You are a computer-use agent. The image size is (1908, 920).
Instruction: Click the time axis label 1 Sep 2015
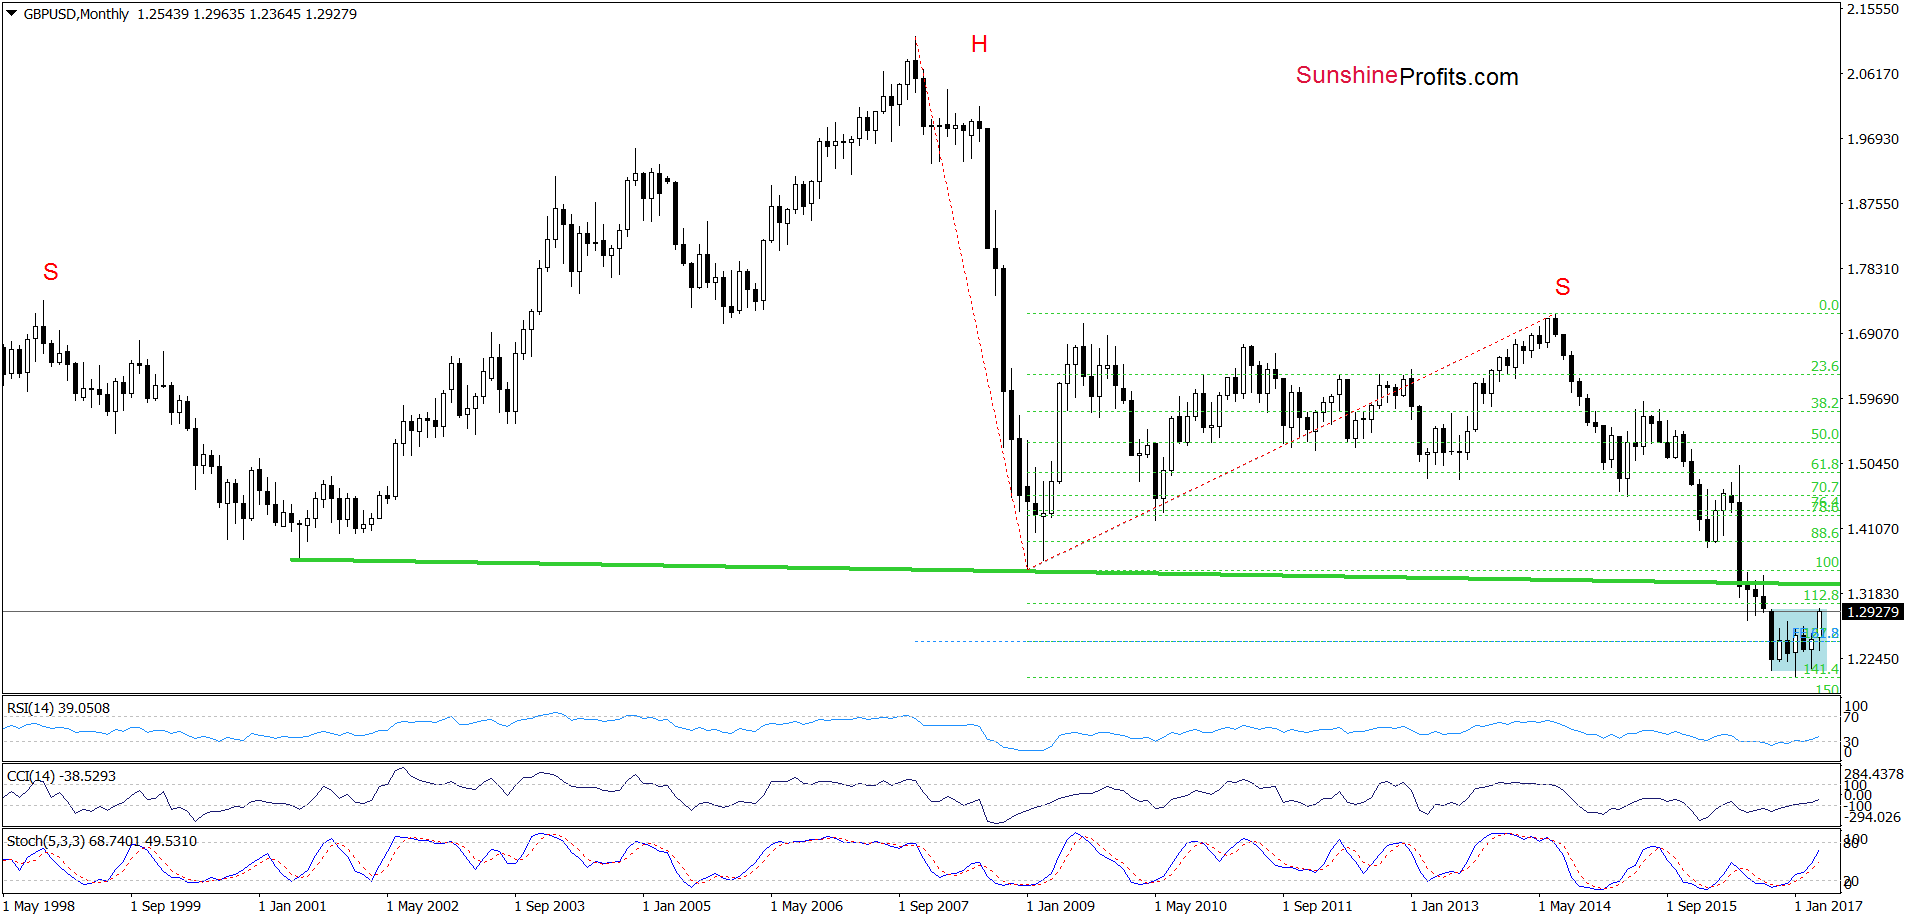(1702, 906)
